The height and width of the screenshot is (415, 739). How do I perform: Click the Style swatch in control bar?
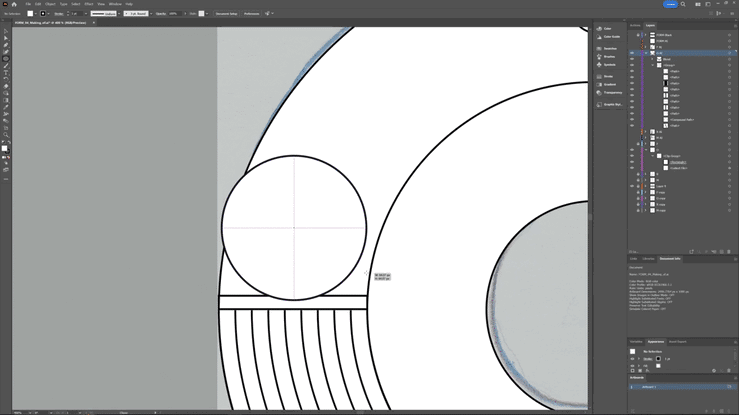point(201,14)
